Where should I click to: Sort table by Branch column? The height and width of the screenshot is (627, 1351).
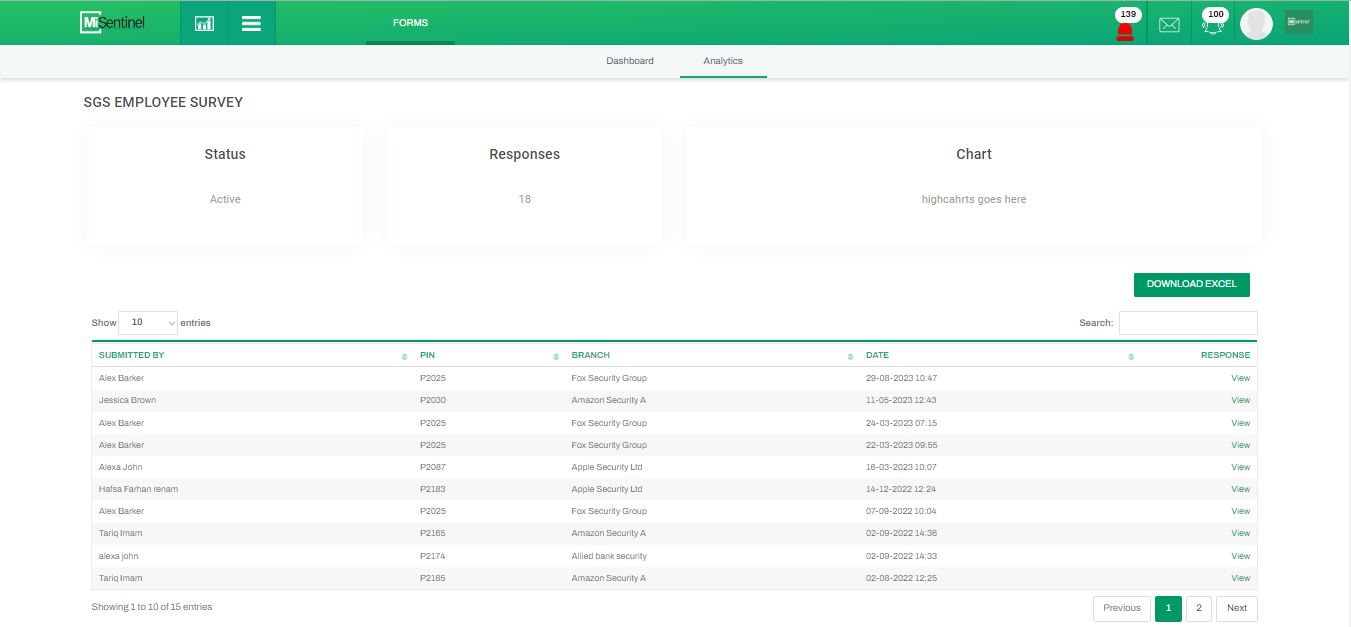710,355
